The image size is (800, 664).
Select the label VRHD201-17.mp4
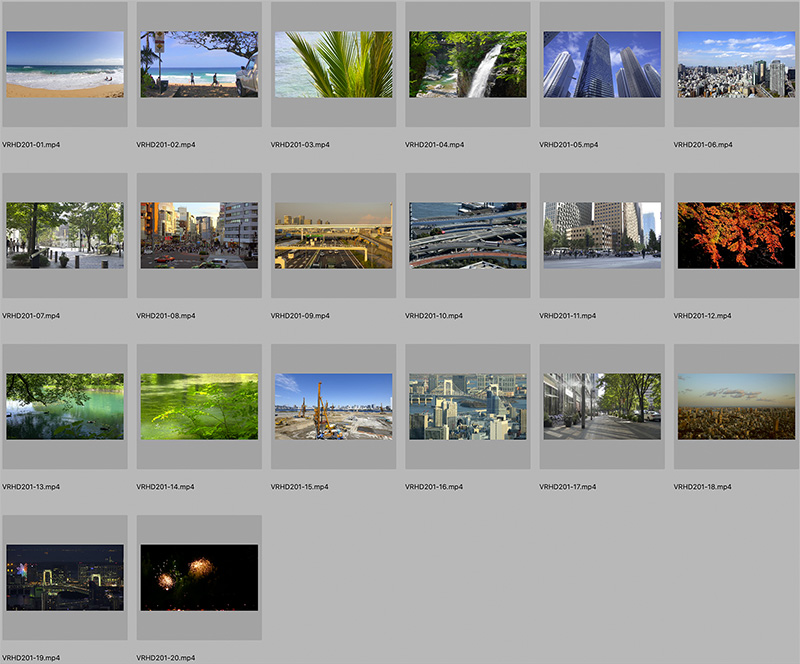click(x=567, y=486)
